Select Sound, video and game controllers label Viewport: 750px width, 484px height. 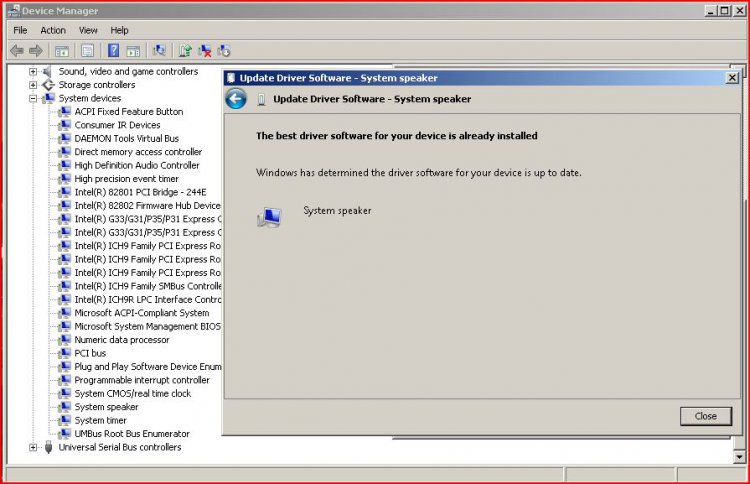tap(128, 72)
